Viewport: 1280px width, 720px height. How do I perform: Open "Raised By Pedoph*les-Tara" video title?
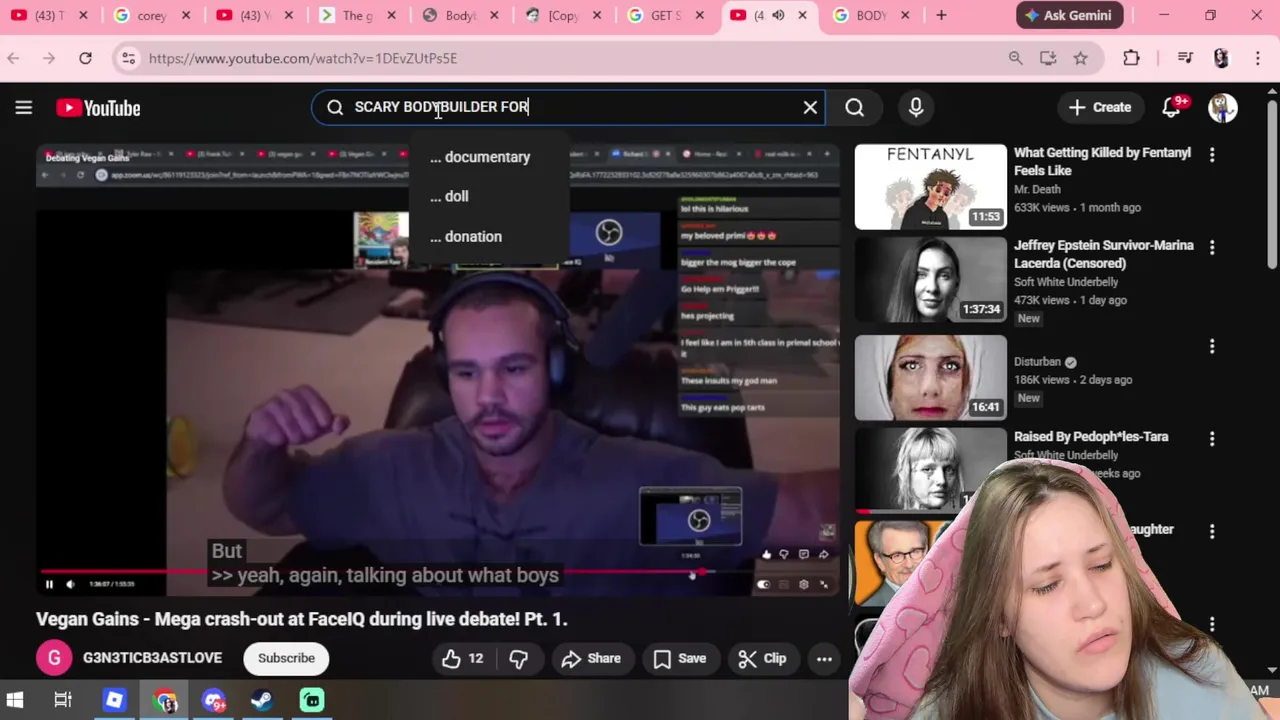coord(1091,437)
